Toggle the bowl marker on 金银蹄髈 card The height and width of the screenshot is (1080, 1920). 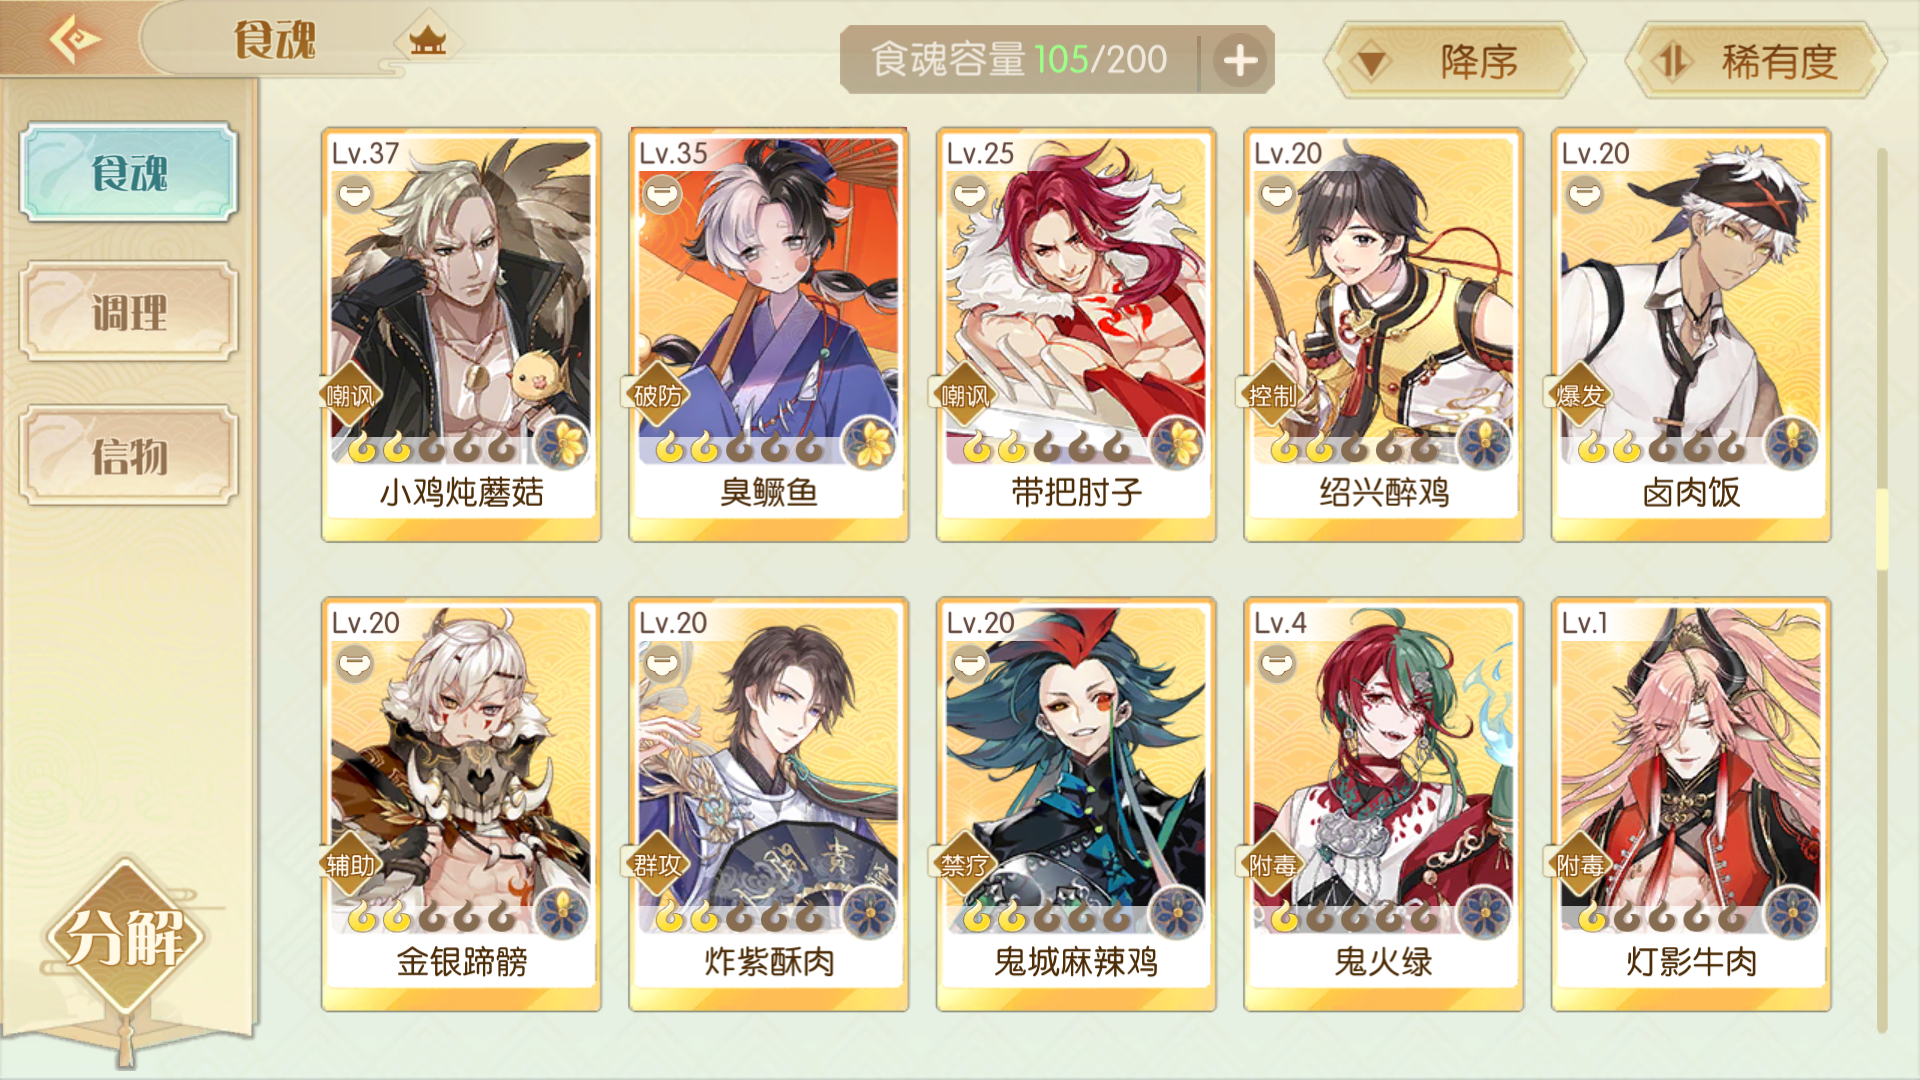tap(354, 663)
